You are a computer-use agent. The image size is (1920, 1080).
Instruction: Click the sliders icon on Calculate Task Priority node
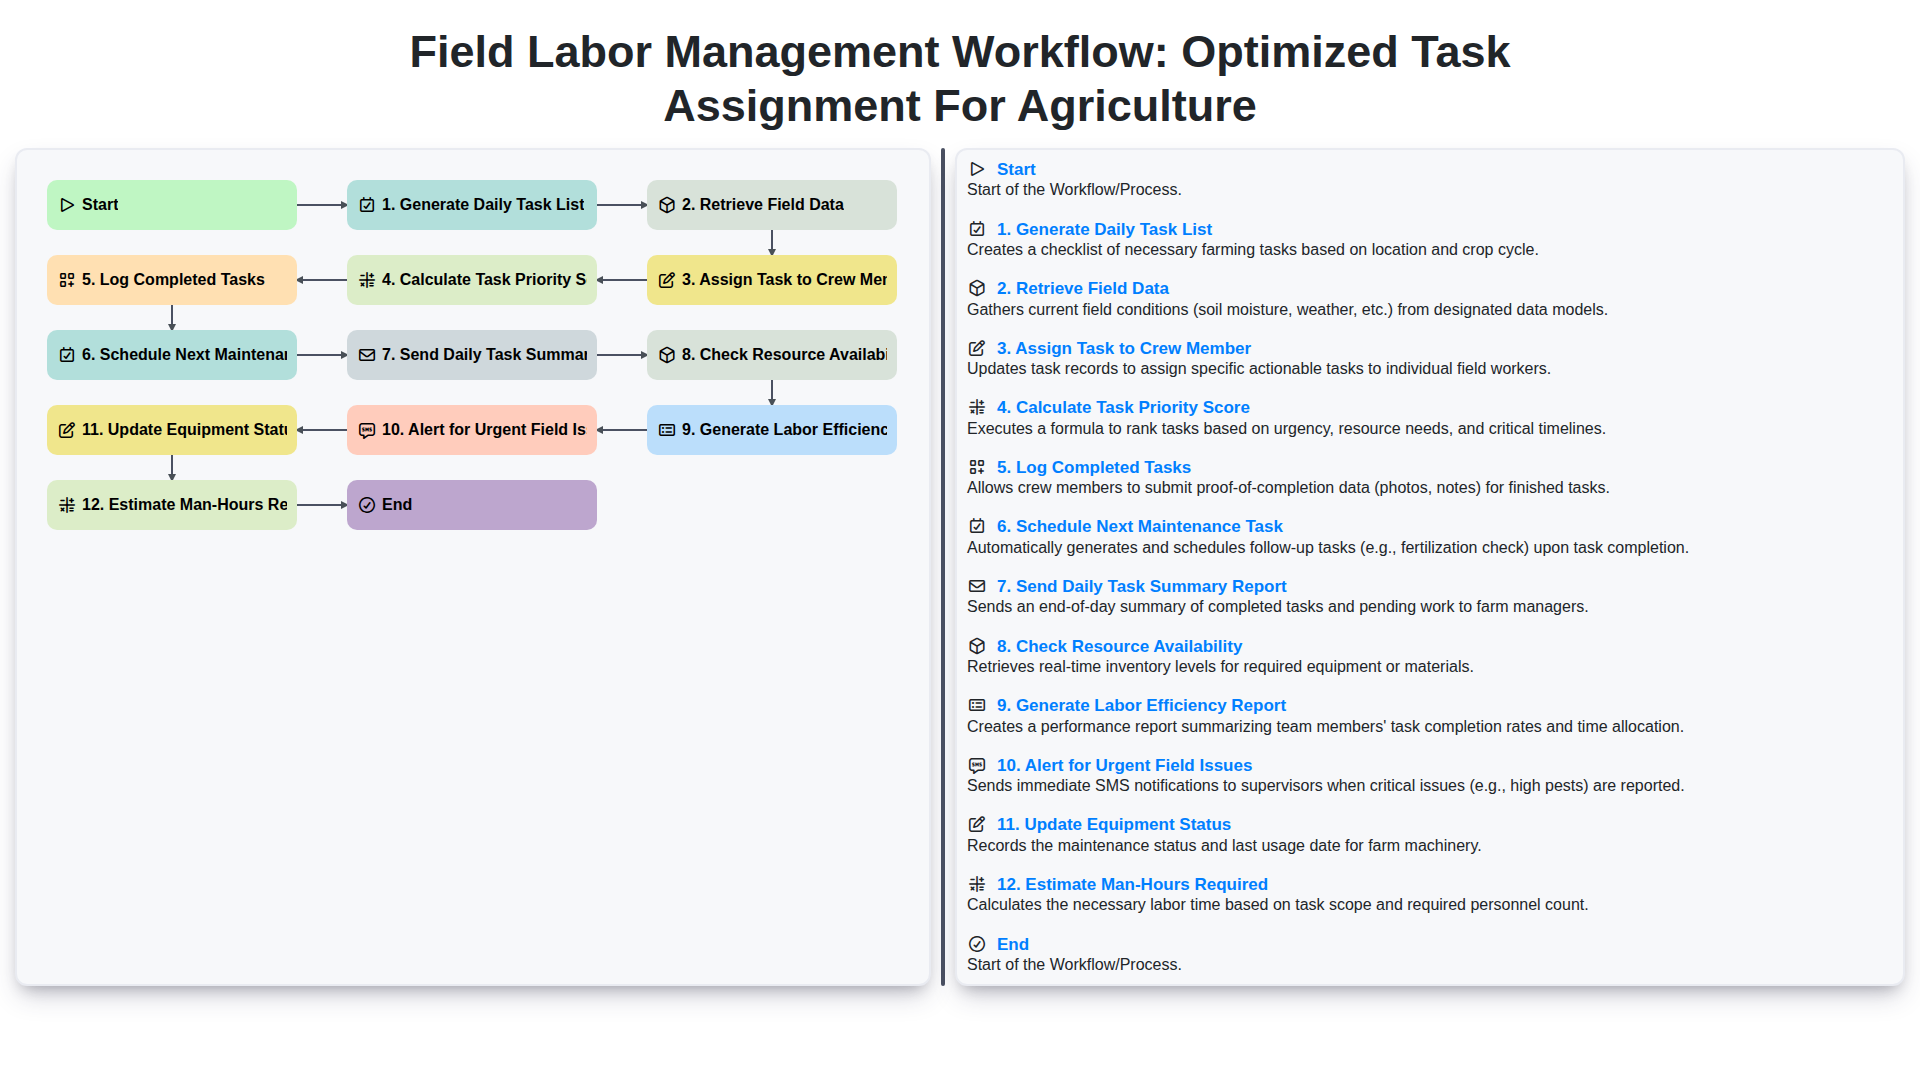click(366, 280)
